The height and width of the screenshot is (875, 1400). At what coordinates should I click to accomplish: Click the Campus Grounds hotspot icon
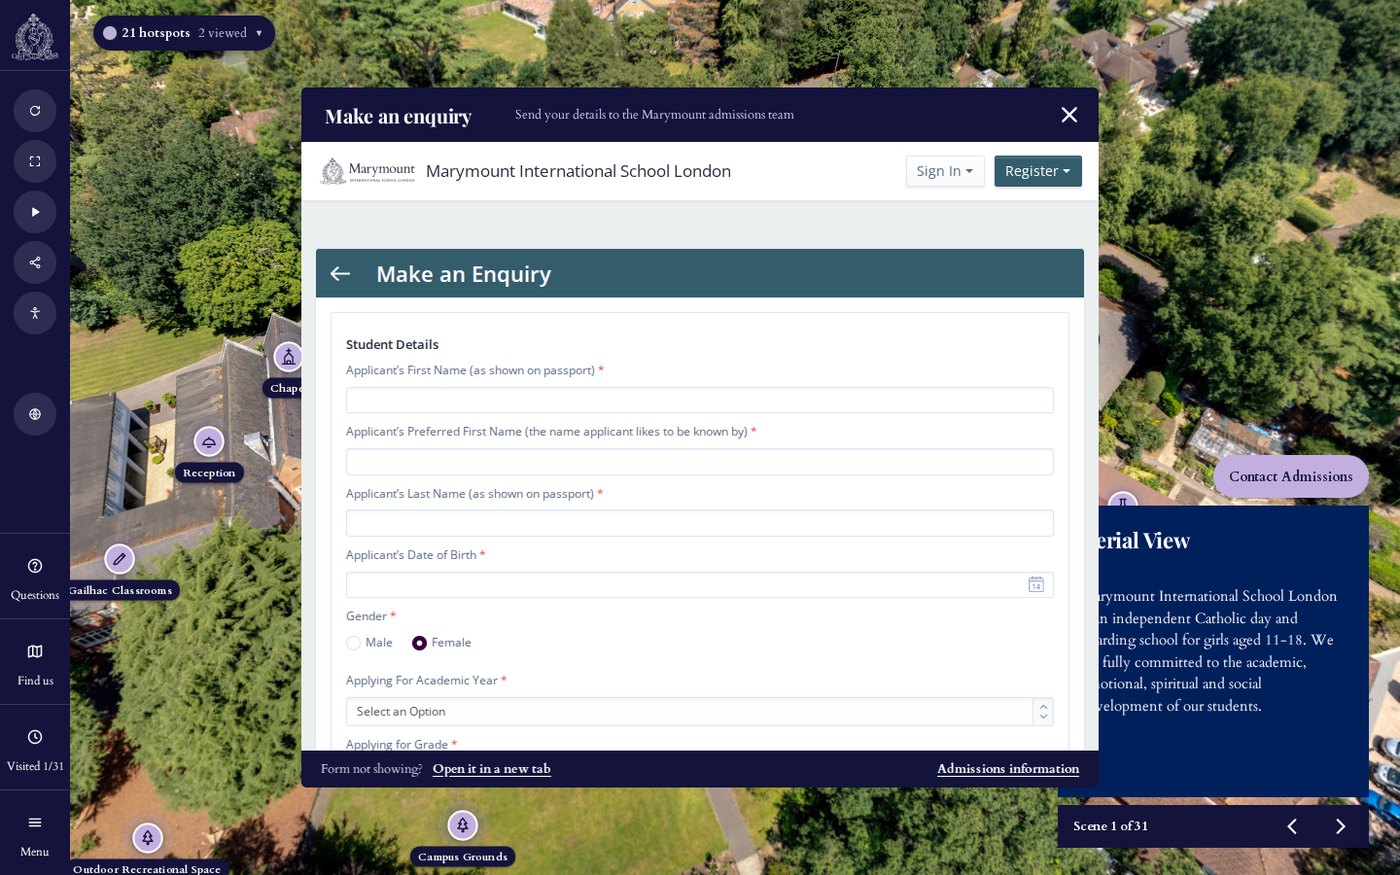[x=462, y=825]
